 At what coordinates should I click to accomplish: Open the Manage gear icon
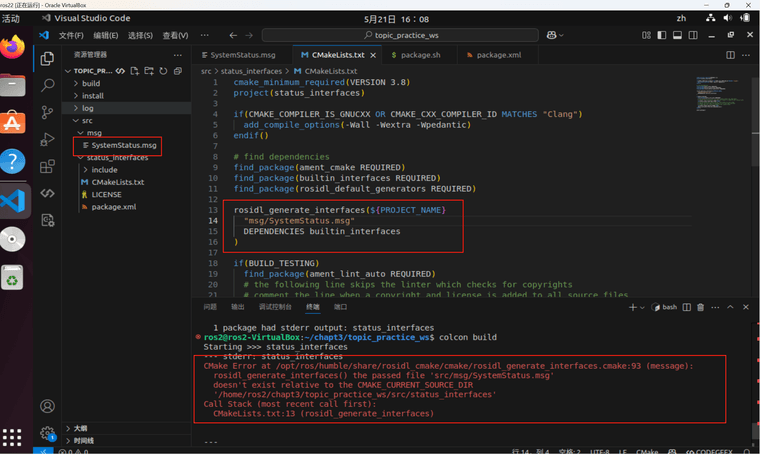(x=47, y=433)
